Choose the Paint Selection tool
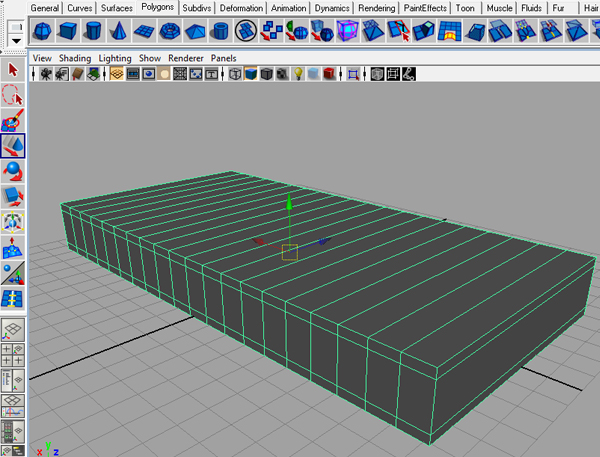The image size is (600, 457). click(14, 122)
